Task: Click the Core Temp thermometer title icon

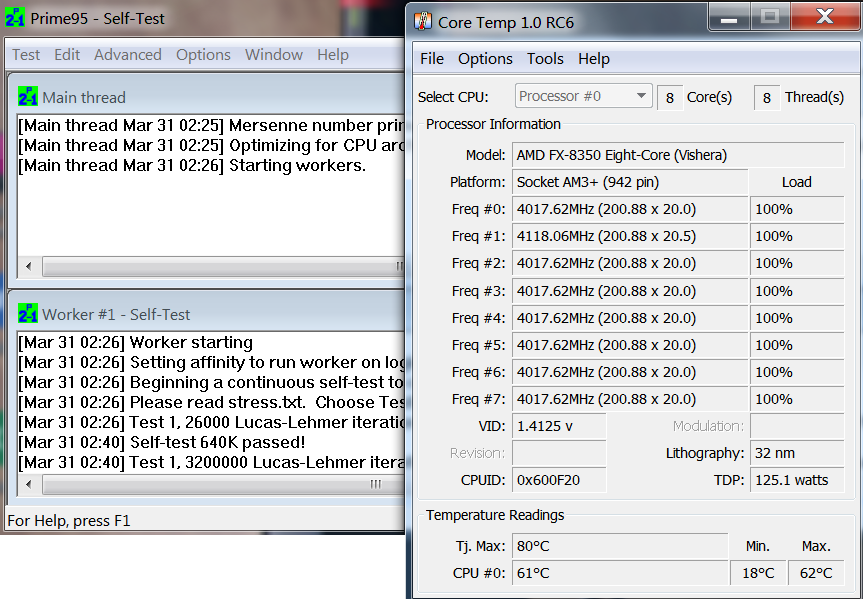Action: click(423, 21)
